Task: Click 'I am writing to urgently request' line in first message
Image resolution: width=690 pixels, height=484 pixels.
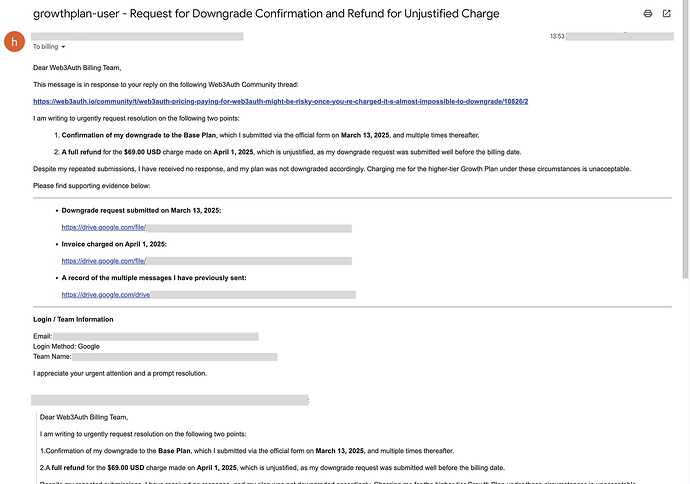Action: (x=136, y=118)
